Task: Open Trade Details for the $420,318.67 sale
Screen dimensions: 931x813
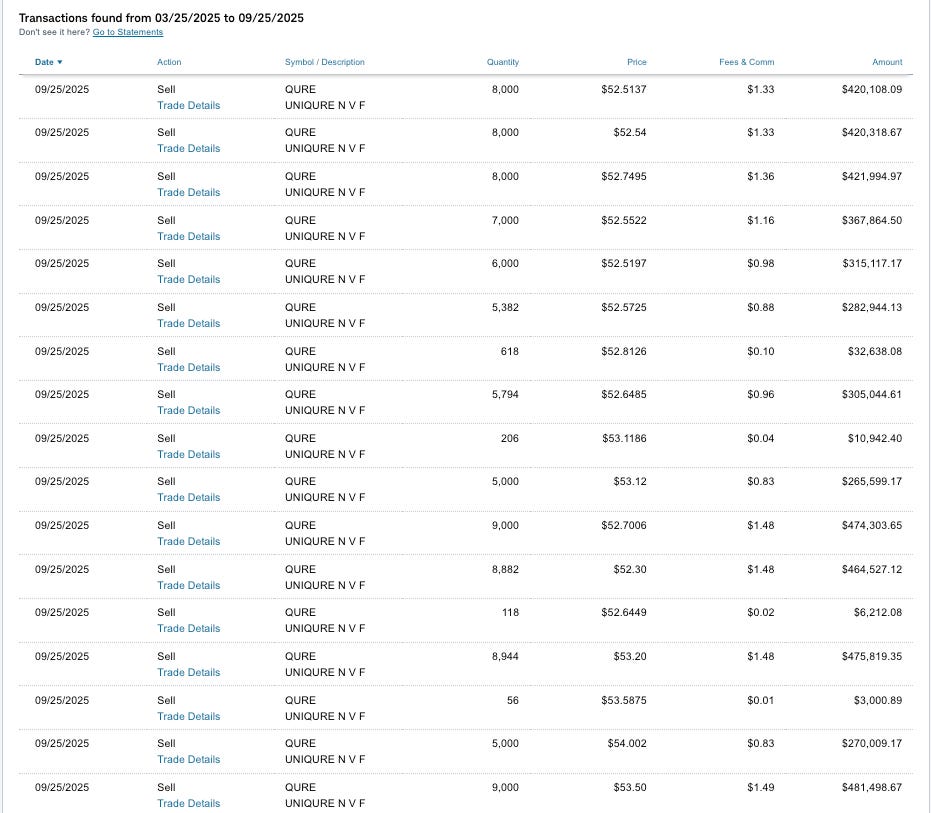Action: 189,148
